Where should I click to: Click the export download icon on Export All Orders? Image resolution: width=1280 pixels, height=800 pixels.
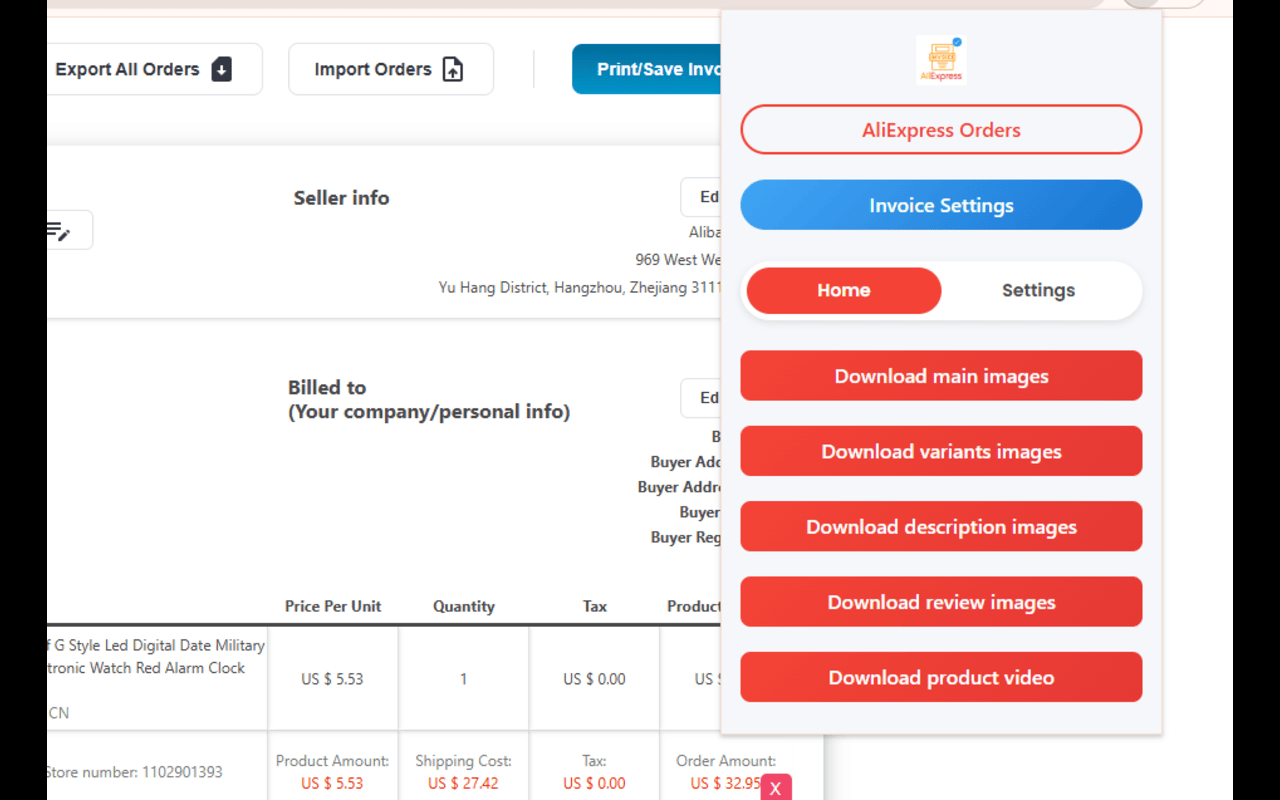click(x=222, y=69)
